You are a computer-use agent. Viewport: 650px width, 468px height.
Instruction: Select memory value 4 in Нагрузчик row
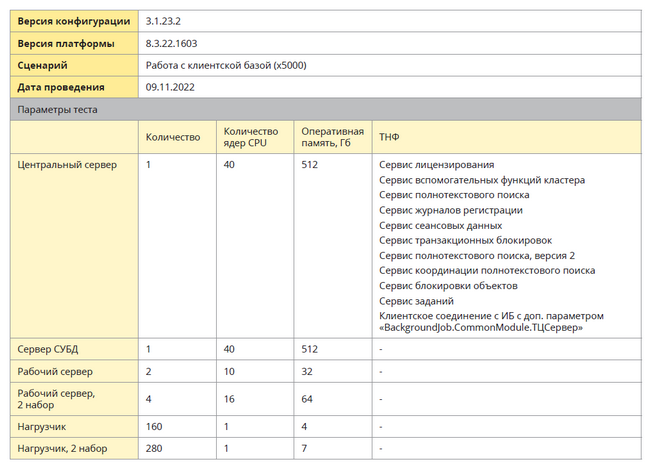pyautogui.click(x=304, y=427)
